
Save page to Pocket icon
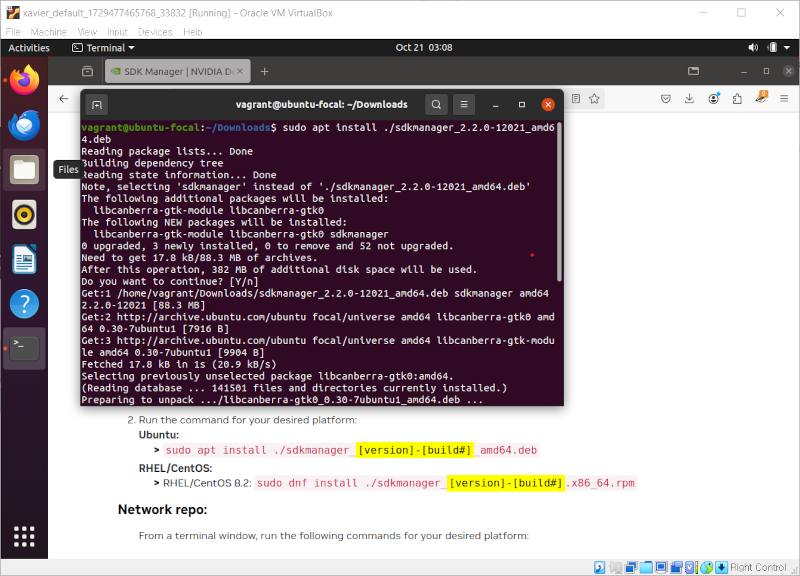pyautogui.click(x=666, y=99)
